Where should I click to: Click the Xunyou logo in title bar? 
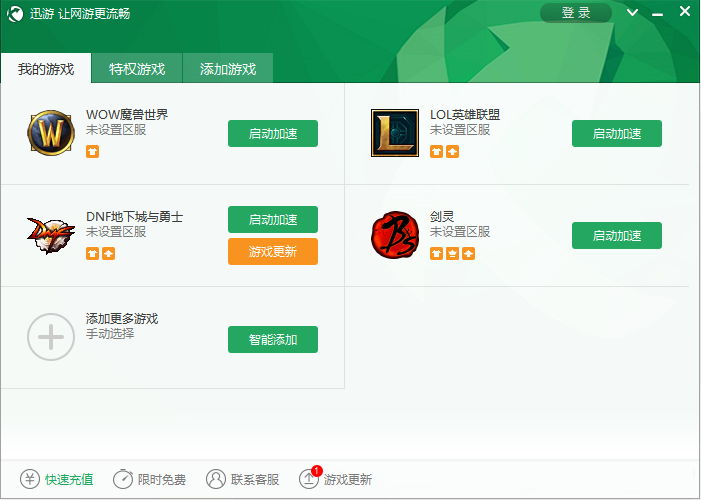15,14
